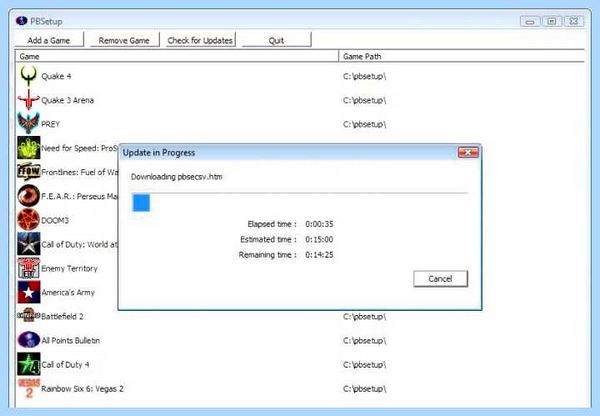Click the Battlefield 2 icon

[29, 316]
